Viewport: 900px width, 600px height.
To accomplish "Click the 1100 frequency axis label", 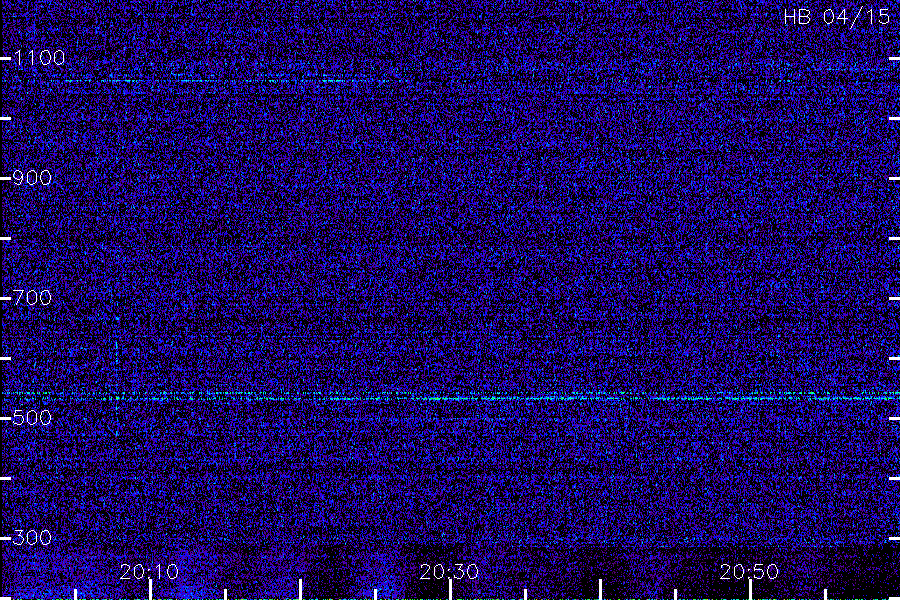I will click(39, 58).
